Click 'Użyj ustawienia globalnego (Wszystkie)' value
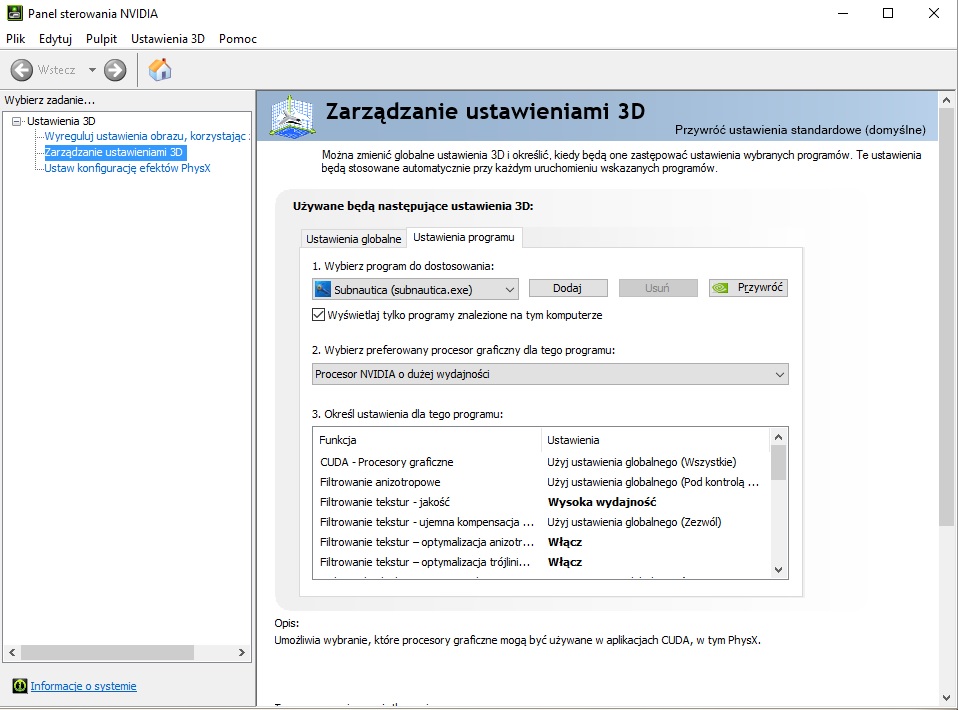This screenshot has height=710, width=958. (x=642, y=462)
